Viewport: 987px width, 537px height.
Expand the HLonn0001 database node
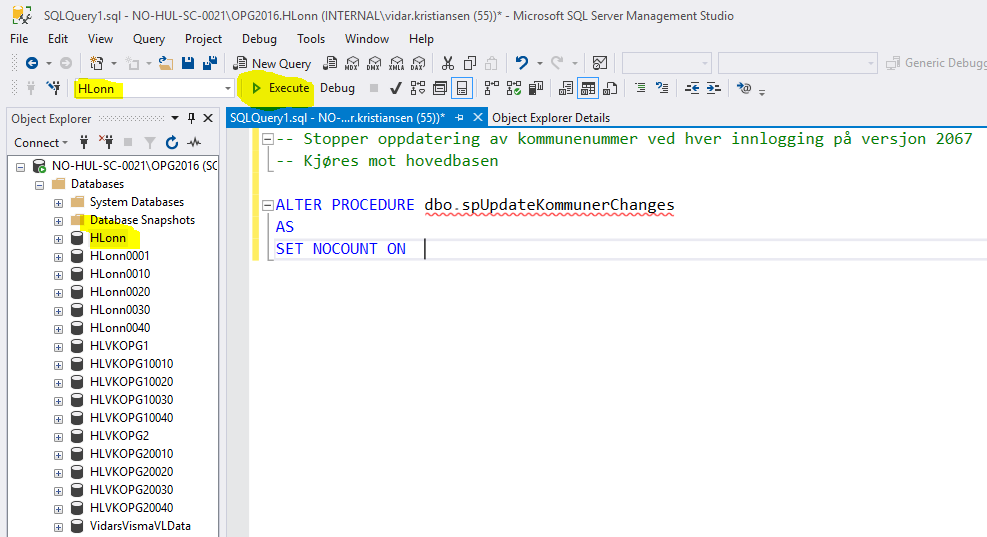(59, 257)
